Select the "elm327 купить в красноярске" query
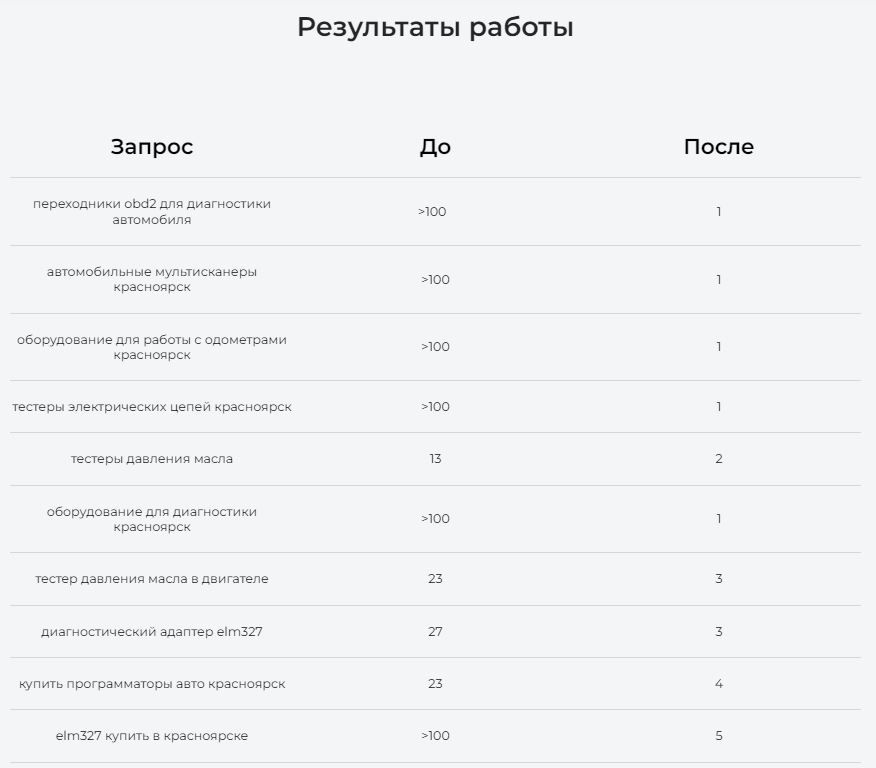The image size is (876, 768). (x=152, y=736)
